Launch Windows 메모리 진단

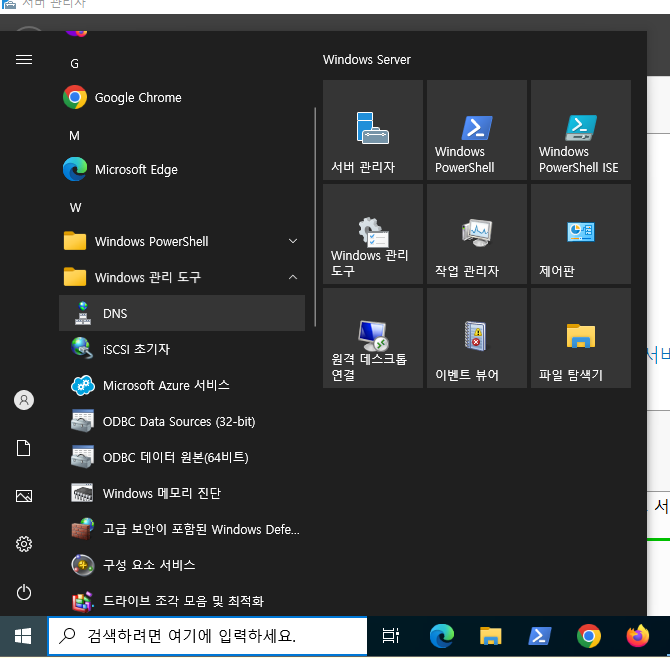182,493
